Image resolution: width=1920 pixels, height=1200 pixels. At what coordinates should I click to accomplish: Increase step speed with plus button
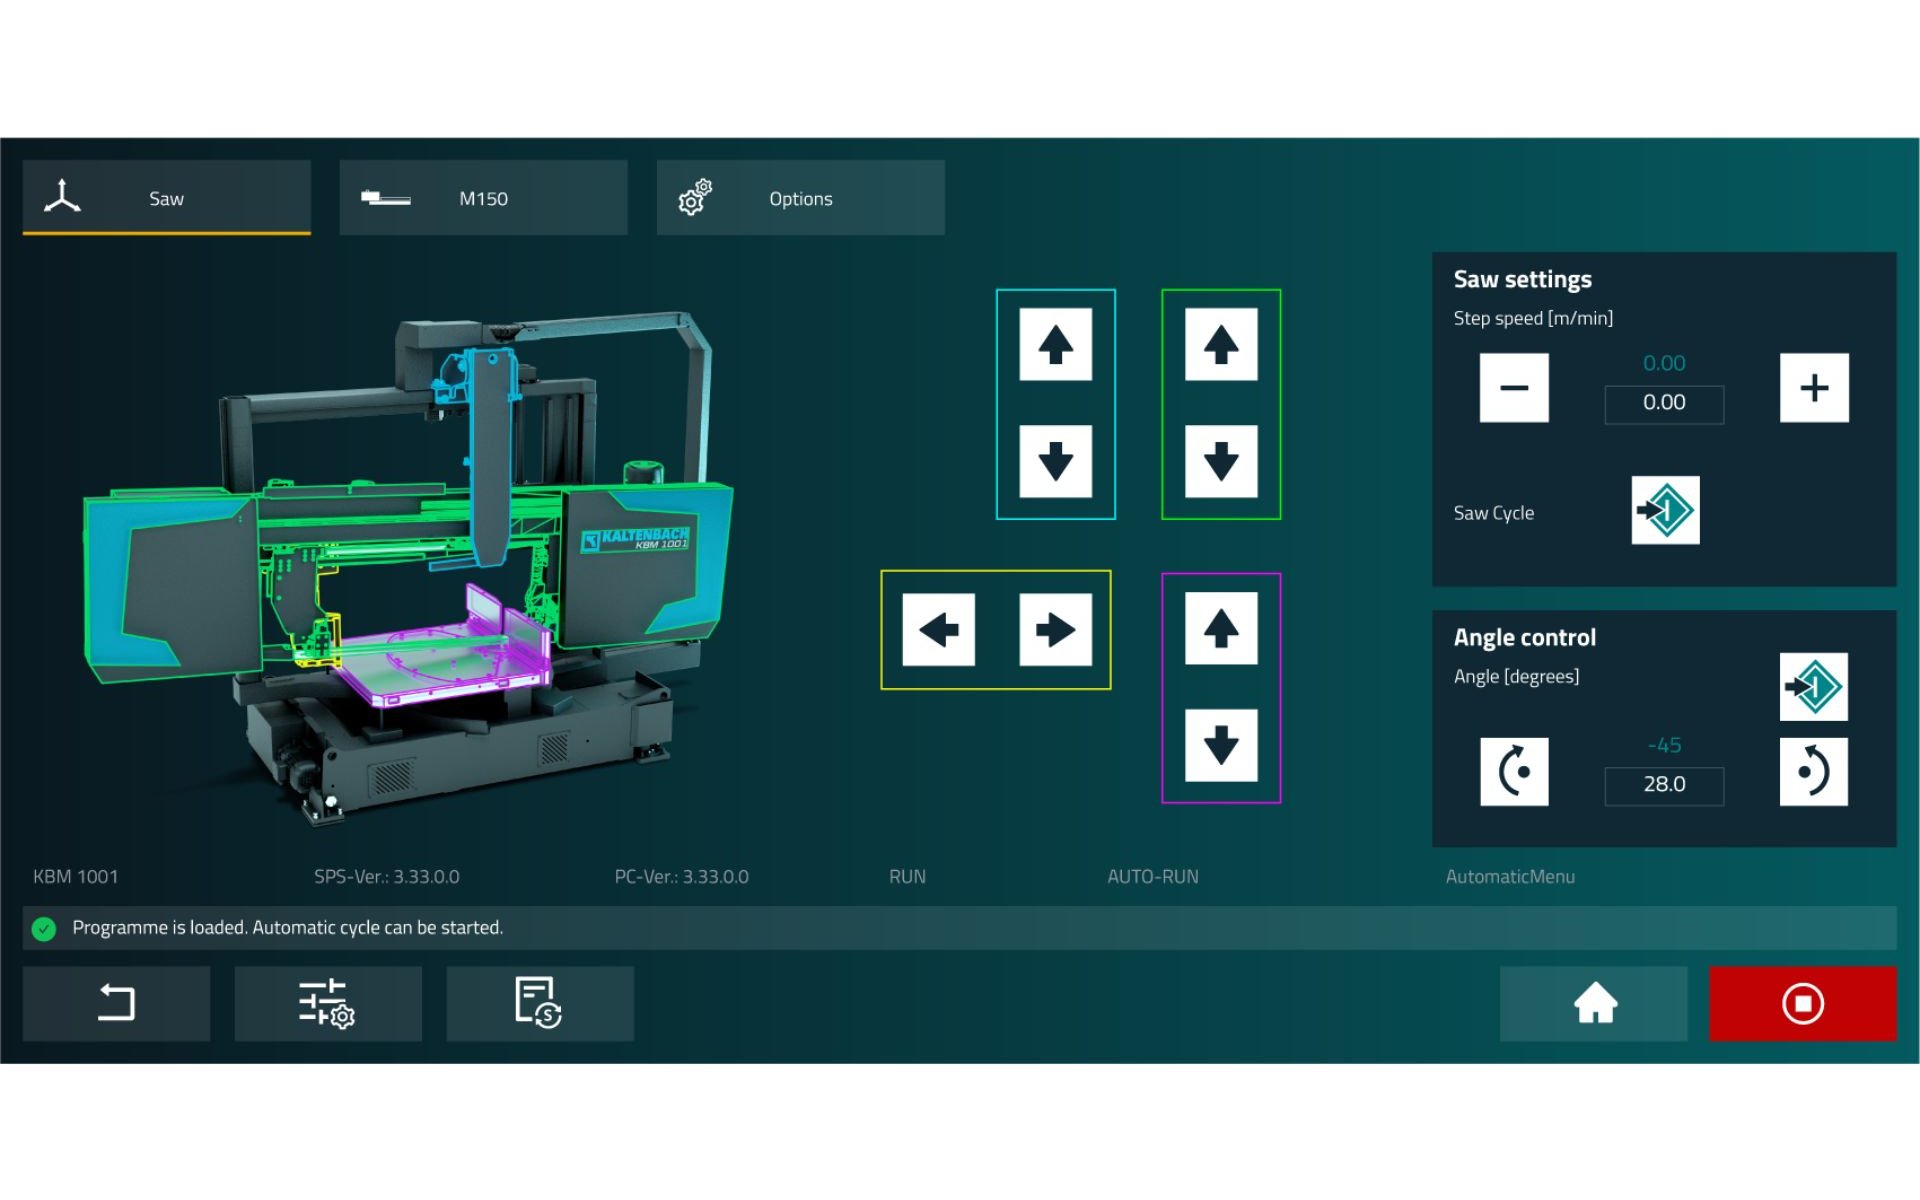pyautogui.click(x=1813, y=388)
